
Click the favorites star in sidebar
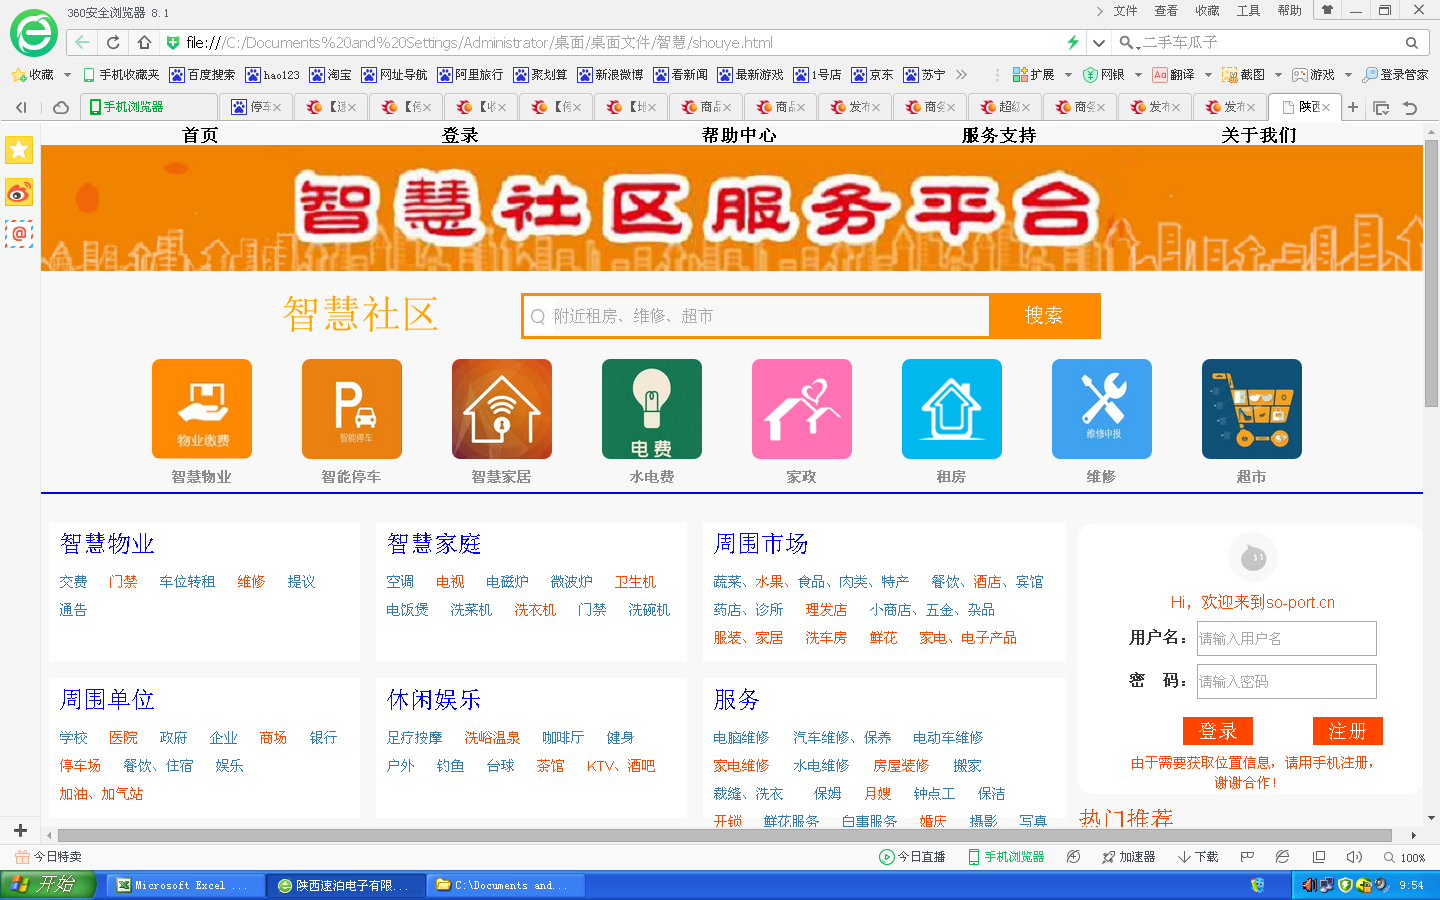coord(19,150)
